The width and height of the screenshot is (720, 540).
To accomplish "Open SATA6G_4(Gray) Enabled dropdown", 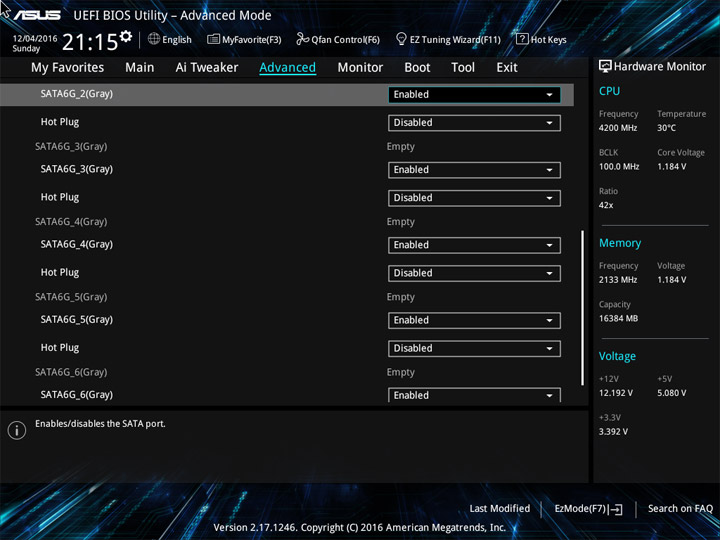I will pos(474,245).
